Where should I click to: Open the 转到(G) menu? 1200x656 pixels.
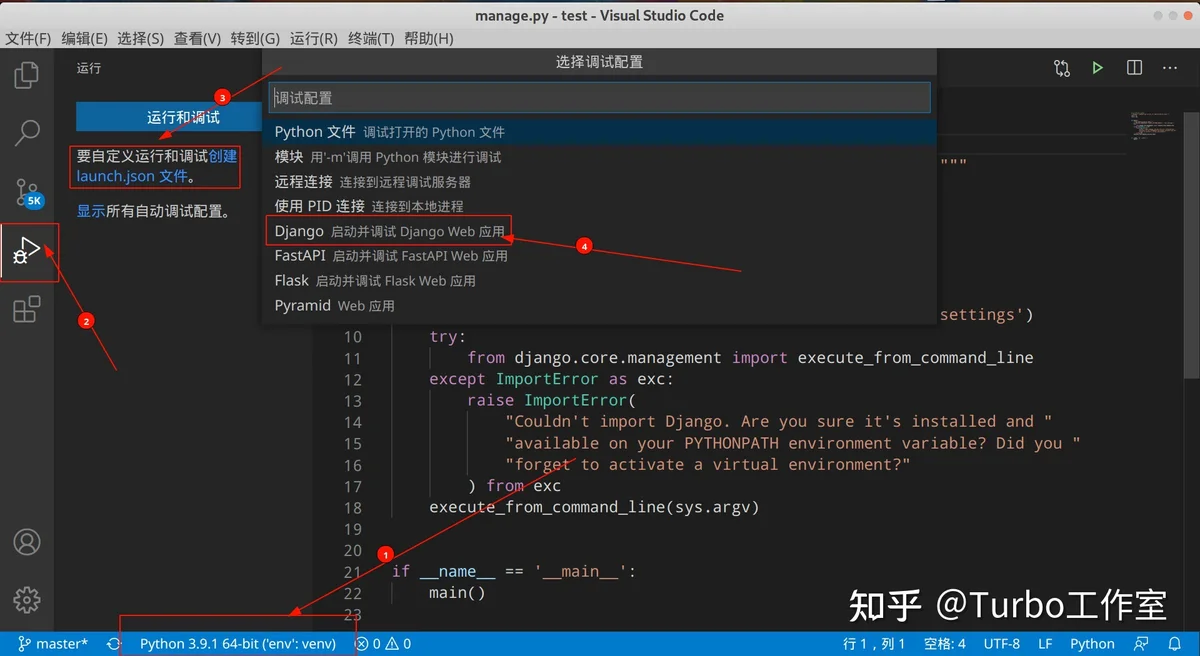click(x=255, y=38)
